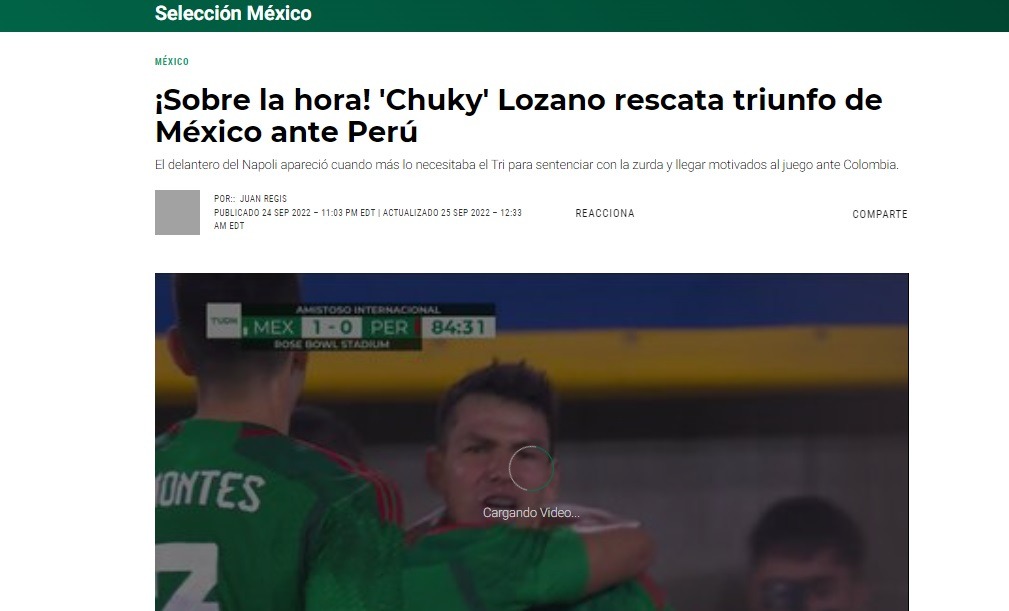Click the gray author avatar placeholder
Screen dimensions: 1009x611
(177, 212)
